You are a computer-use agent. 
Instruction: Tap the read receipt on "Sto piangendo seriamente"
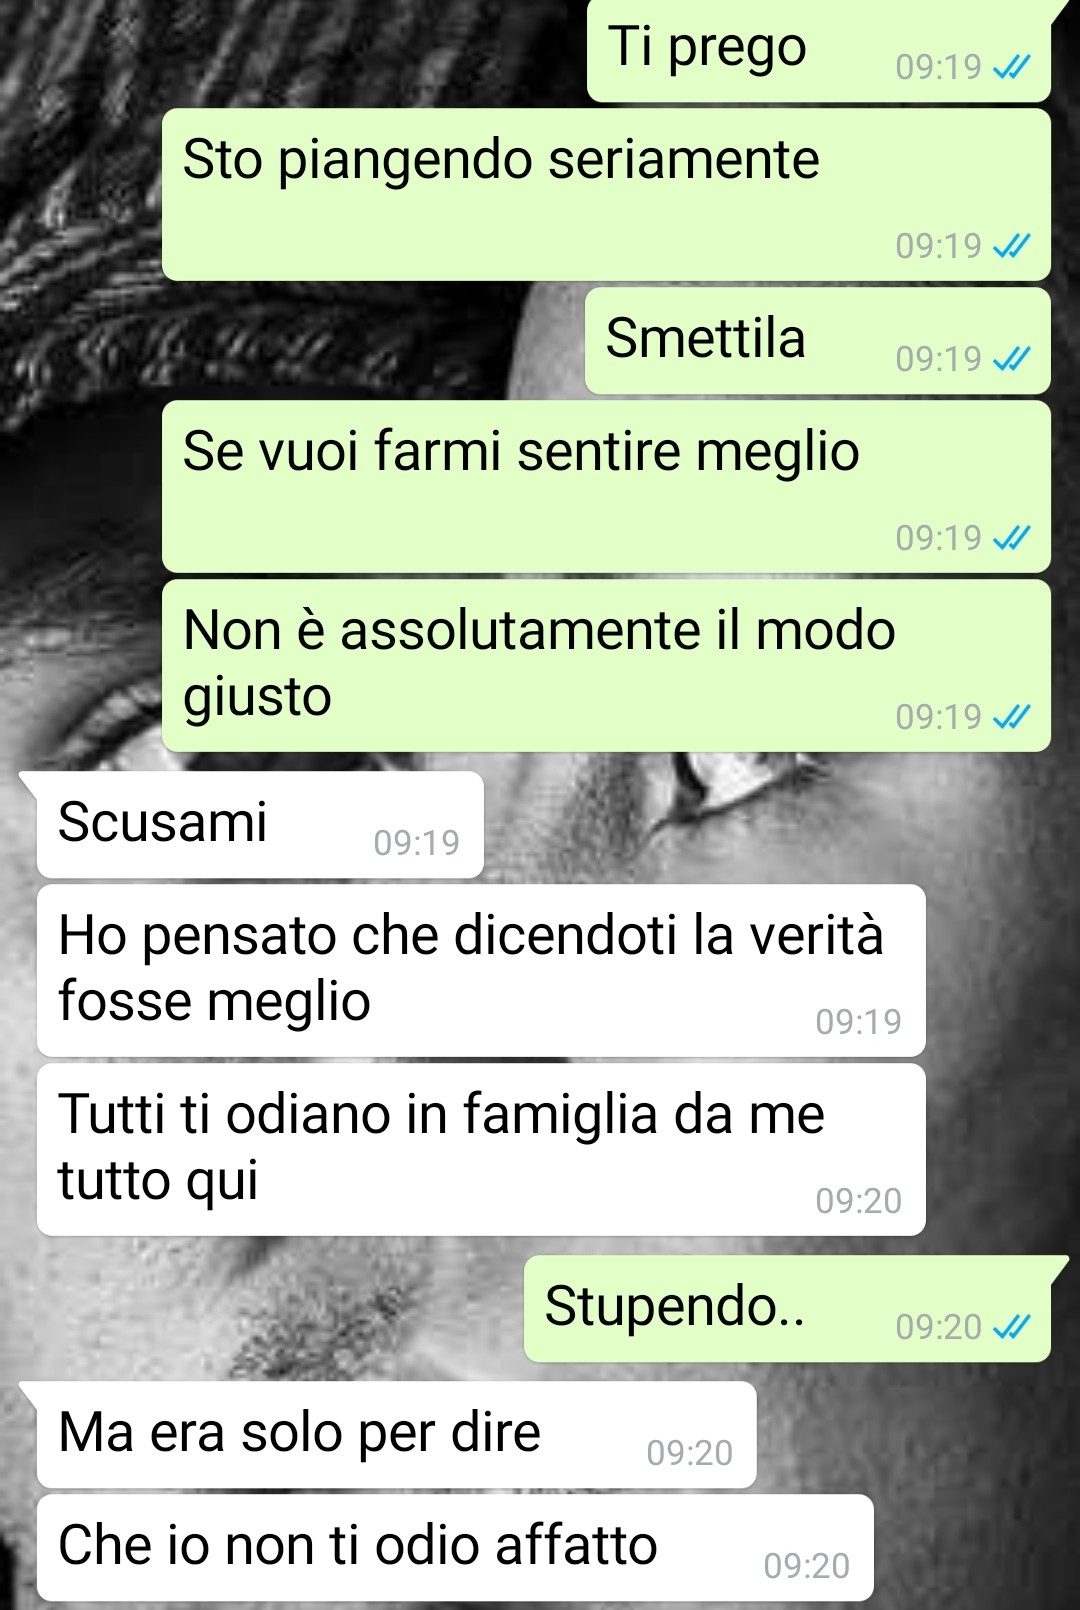1011,246
